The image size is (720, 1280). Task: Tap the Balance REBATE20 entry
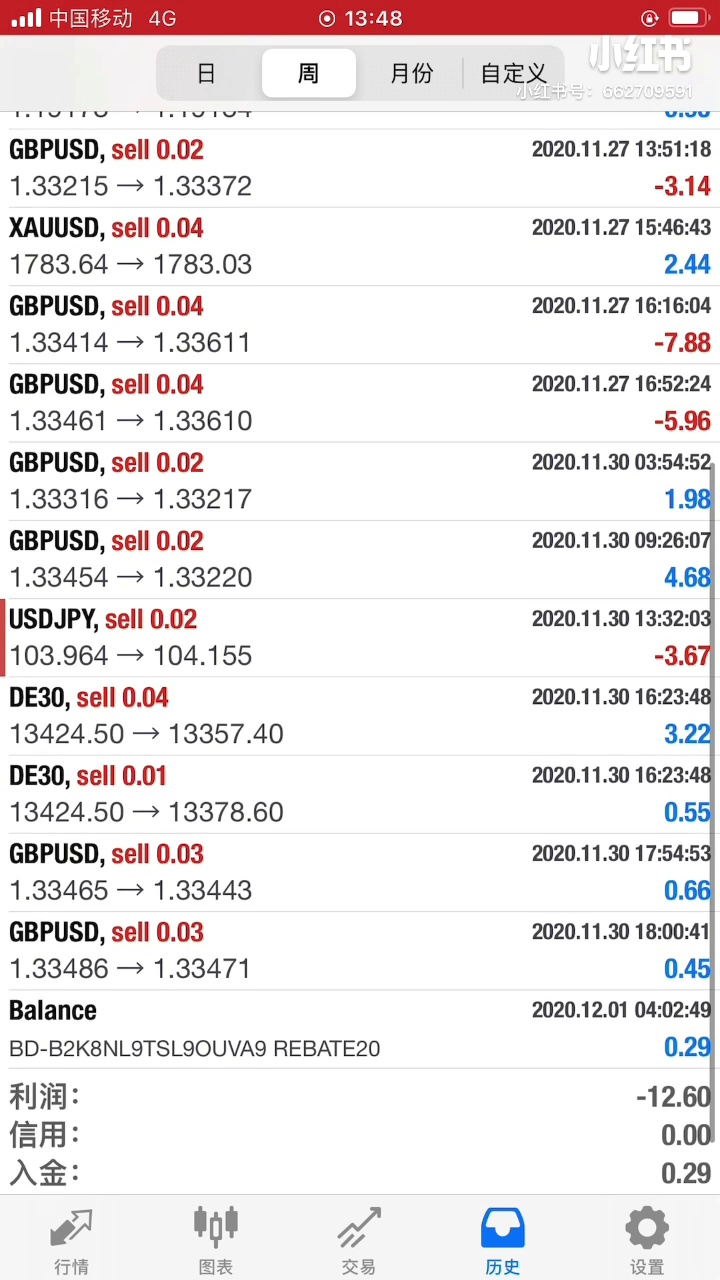tap(360, 1029)
